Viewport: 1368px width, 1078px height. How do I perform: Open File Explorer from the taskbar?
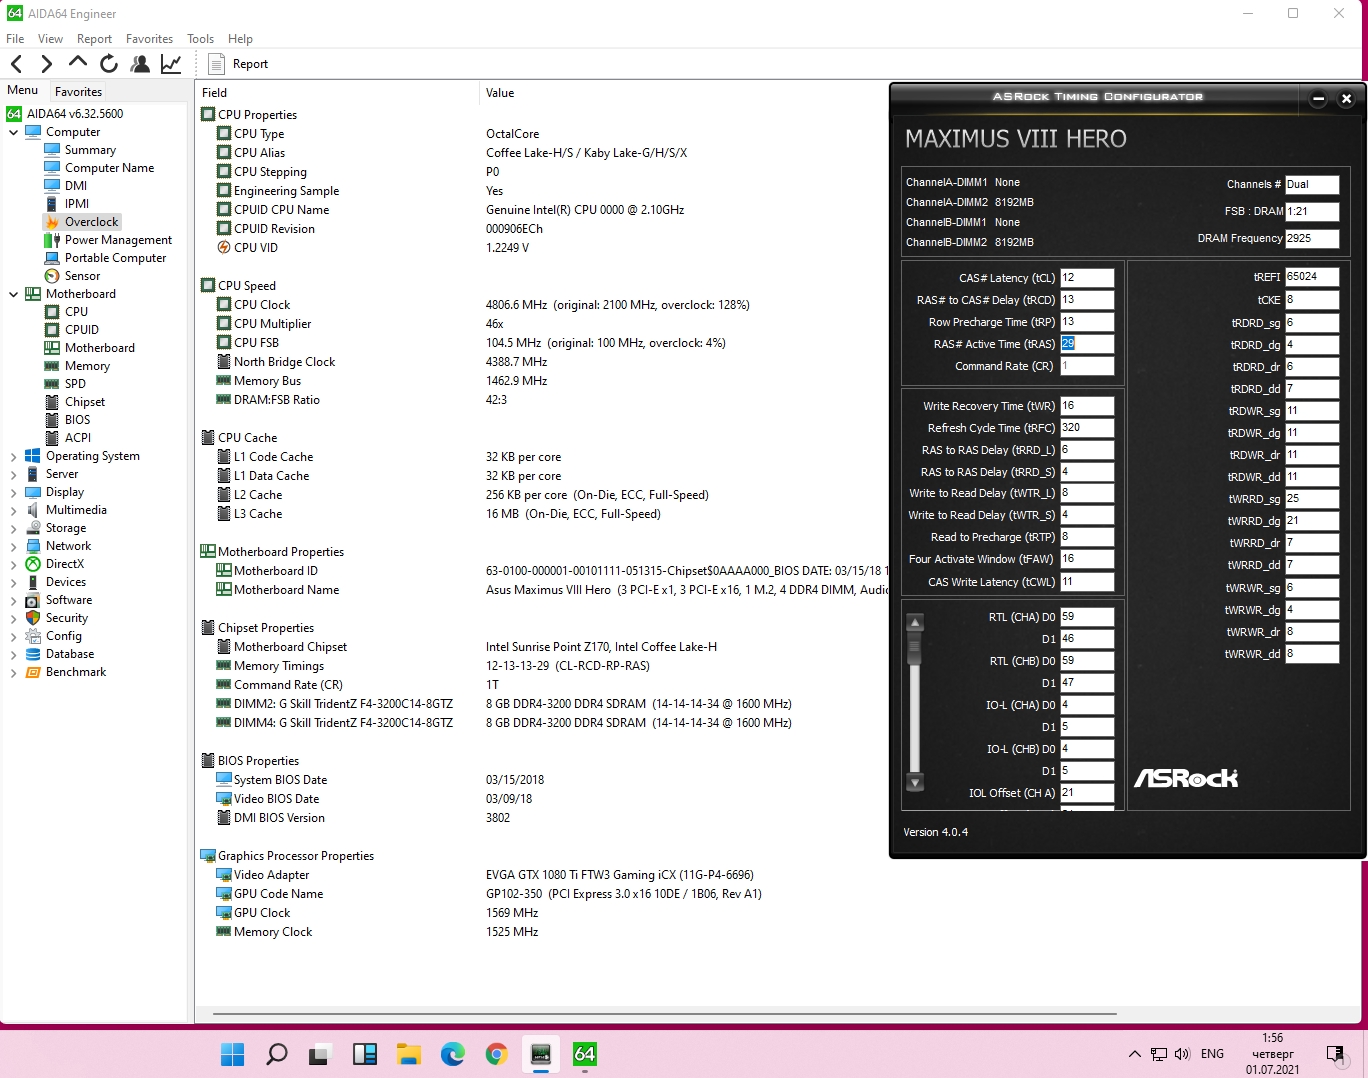(x=409, y=1054)
